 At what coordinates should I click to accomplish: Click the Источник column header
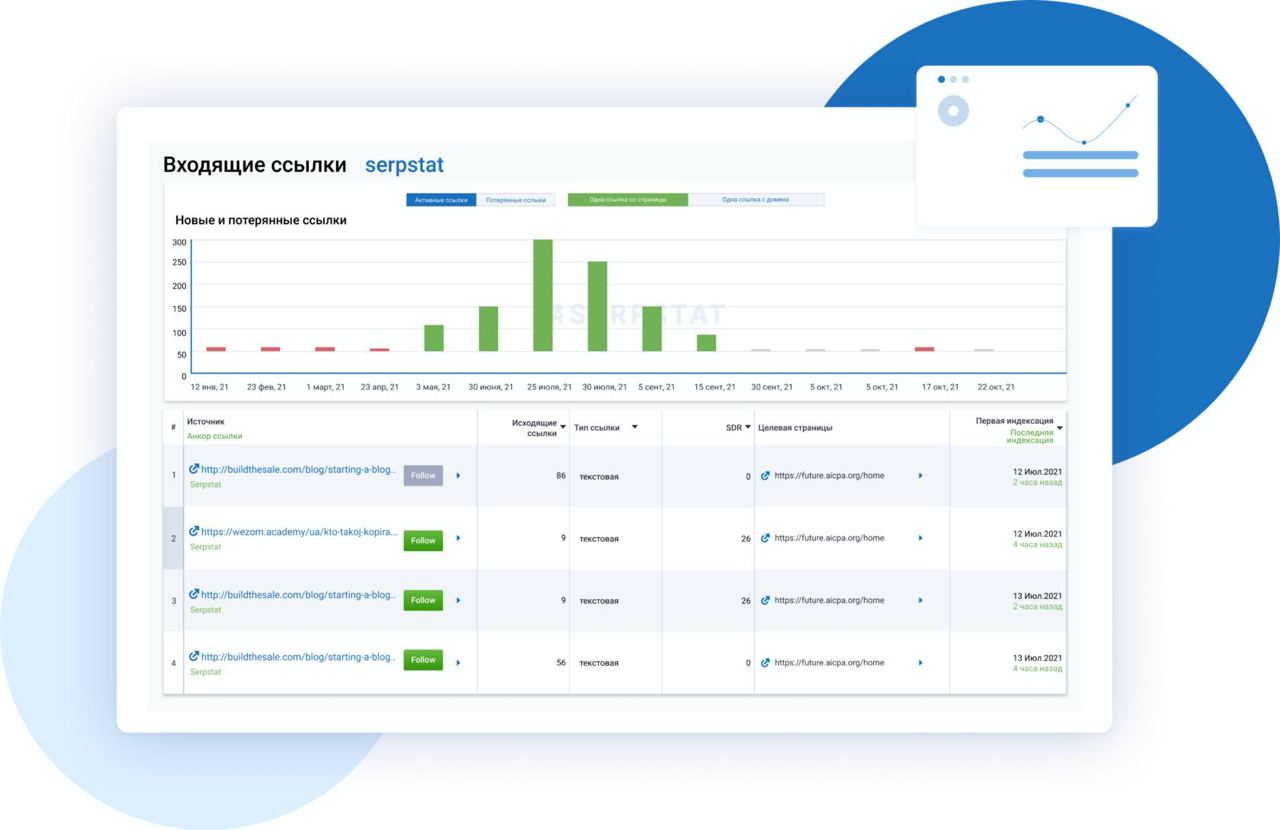click(x=206, y=422)
